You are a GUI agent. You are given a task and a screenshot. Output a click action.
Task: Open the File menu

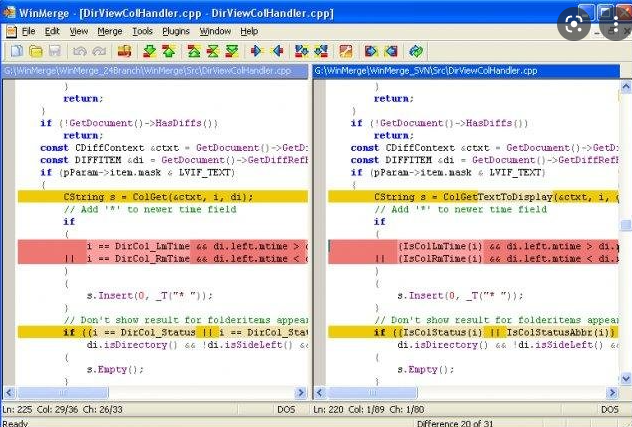[28, 31]
